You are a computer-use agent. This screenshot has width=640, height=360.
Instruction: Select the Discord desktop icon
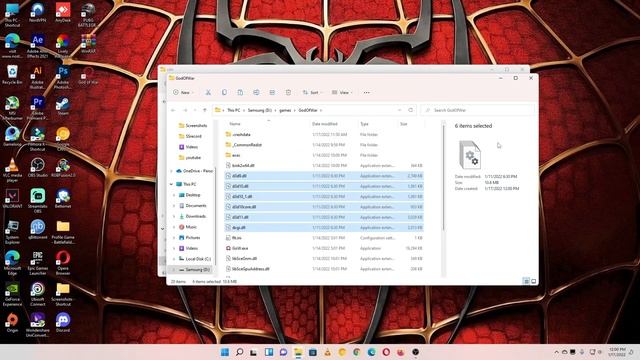[63, 322]
